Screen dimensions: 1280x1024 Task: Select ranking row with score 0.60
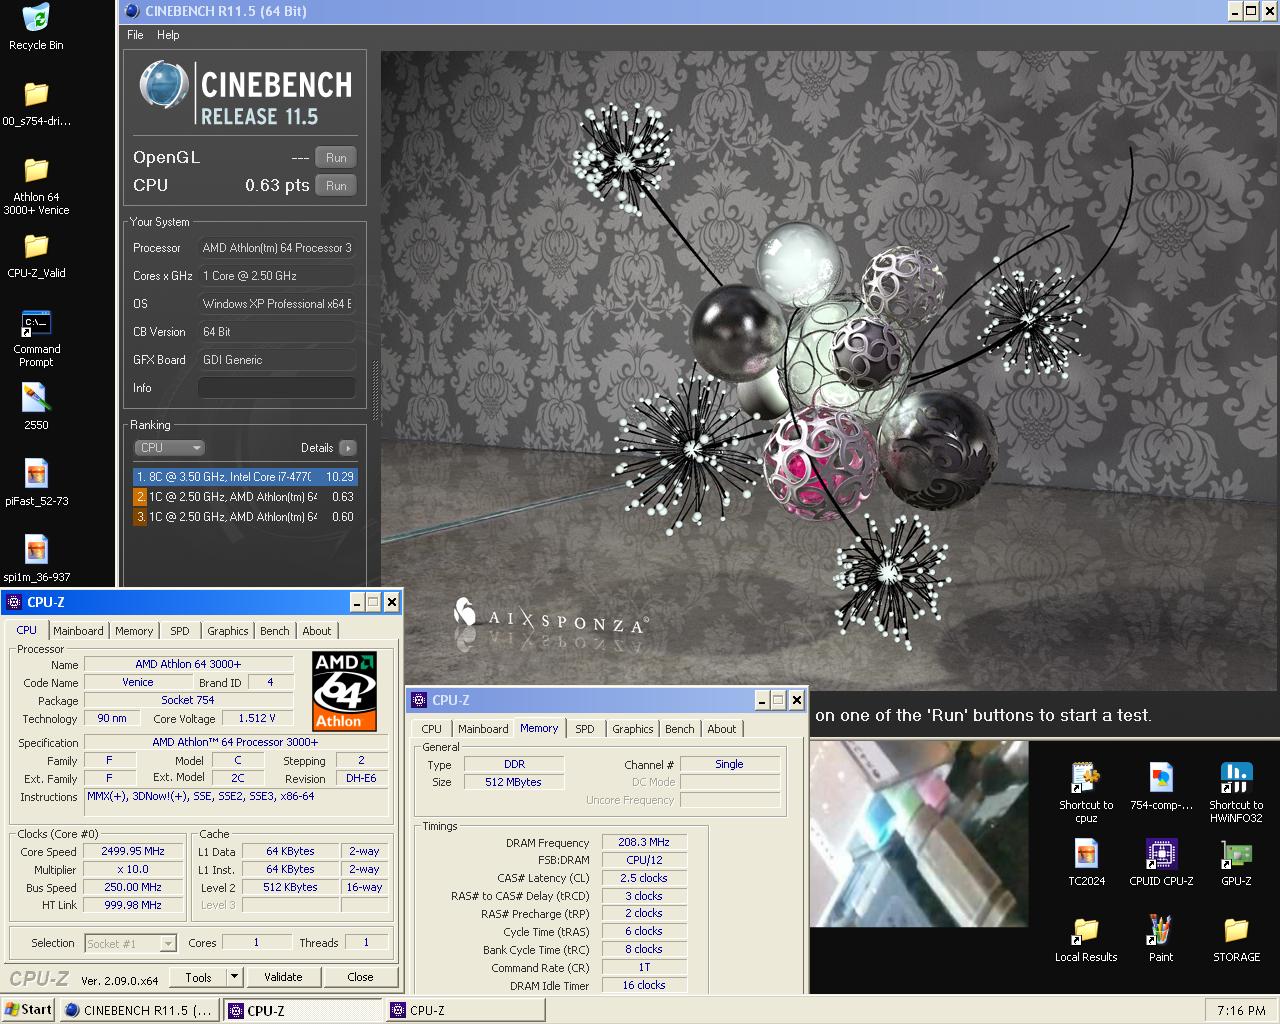[245, 517]
